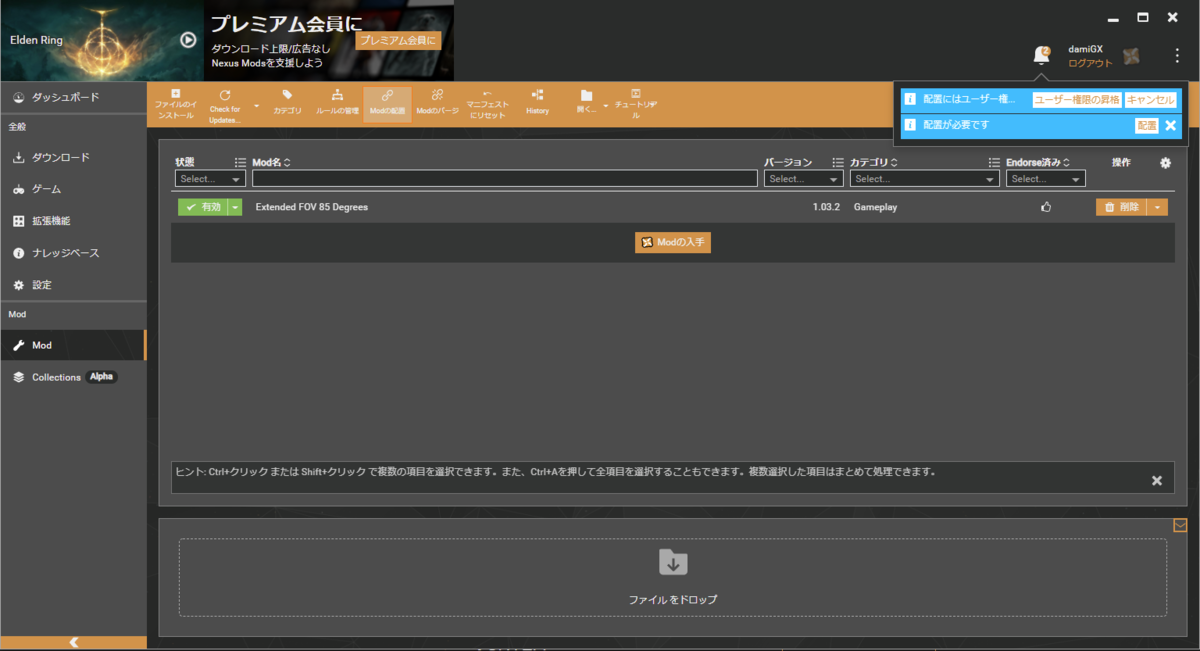Click Modのパージ purge button
This screenshot has width=1200, height=651.
(437, 104)
